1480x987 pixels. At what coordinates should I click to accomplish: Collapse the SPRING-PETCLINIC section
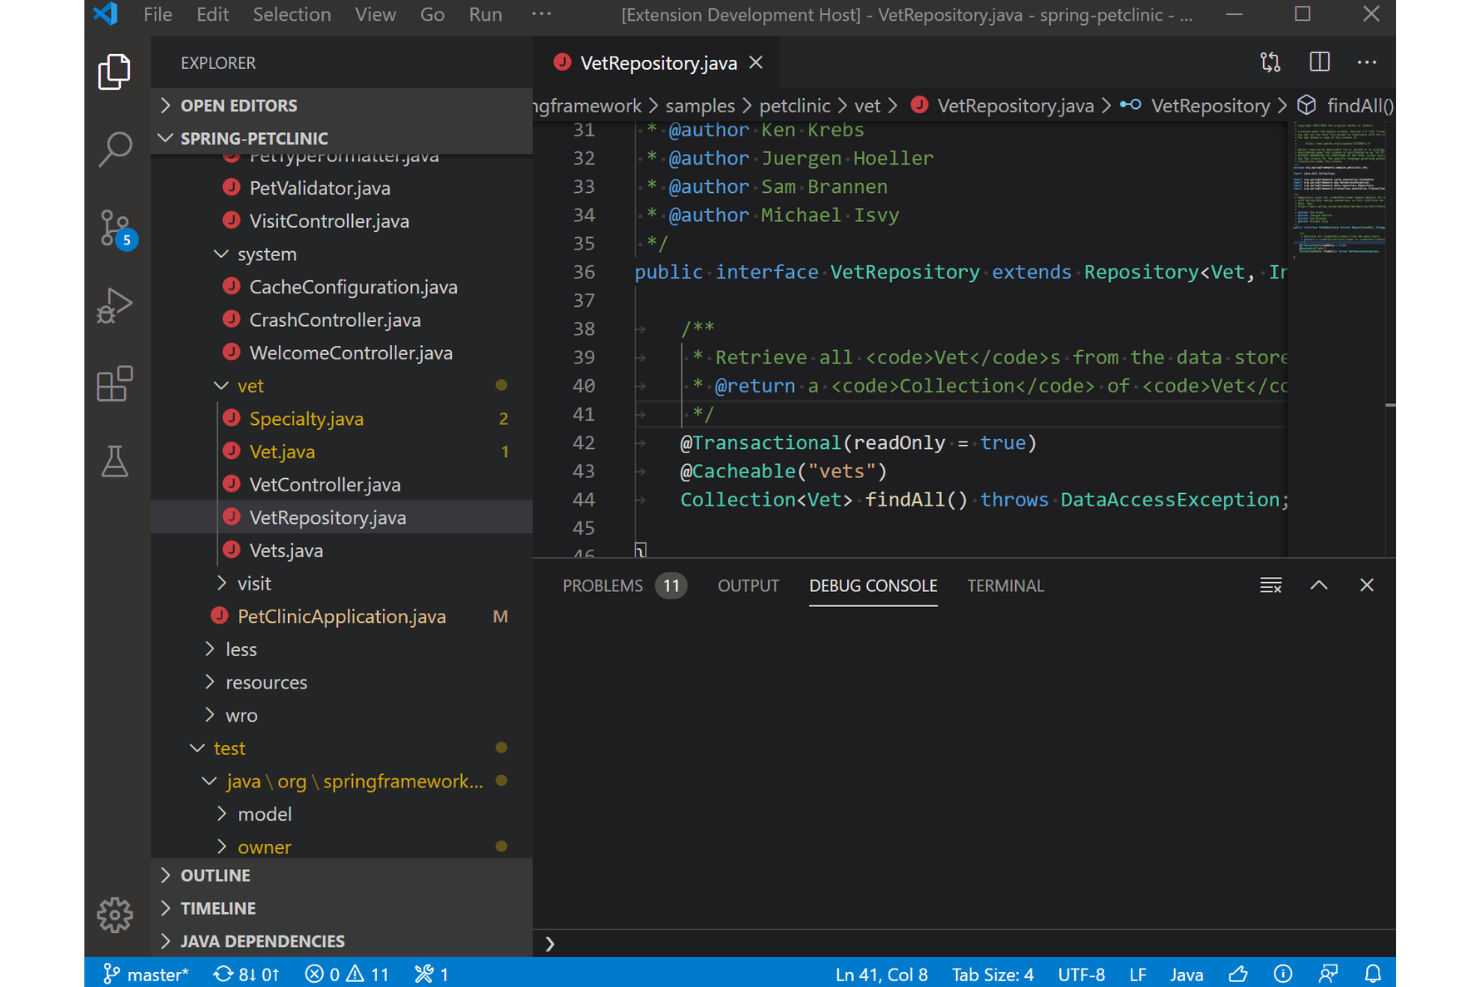coord(342,138)
